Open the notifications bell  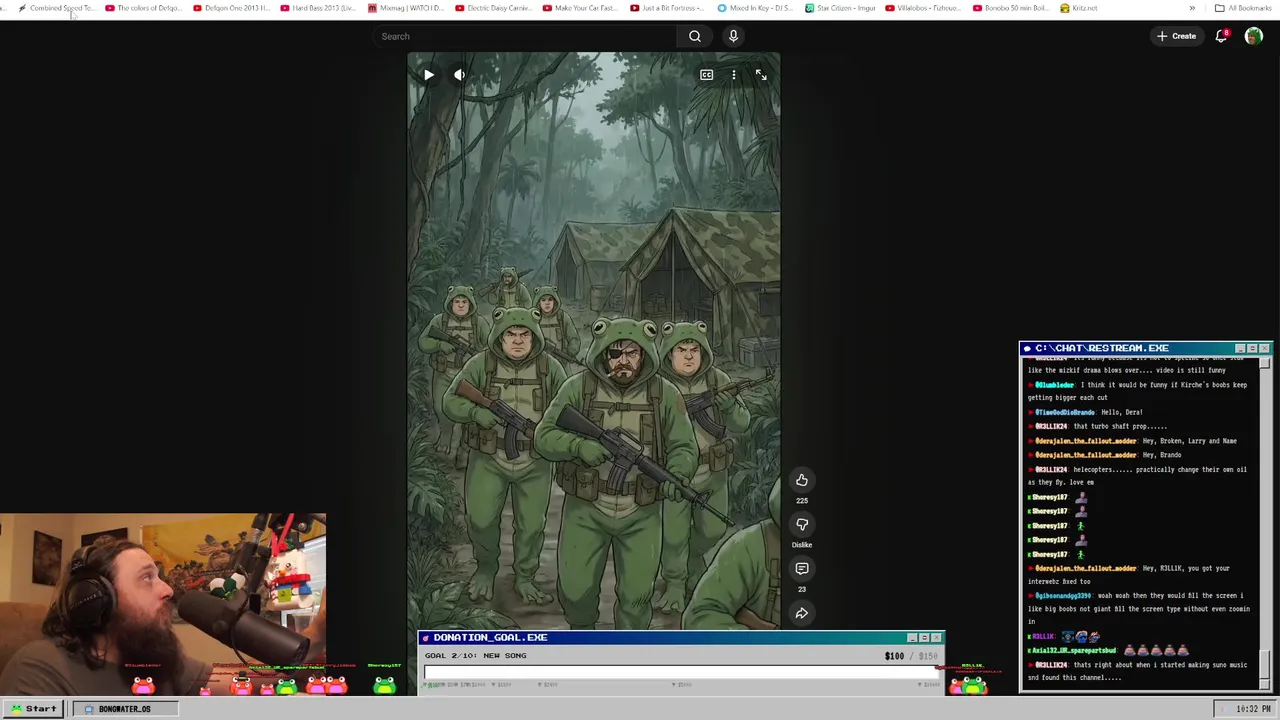pyautogui.click(x=1221, y=36)
